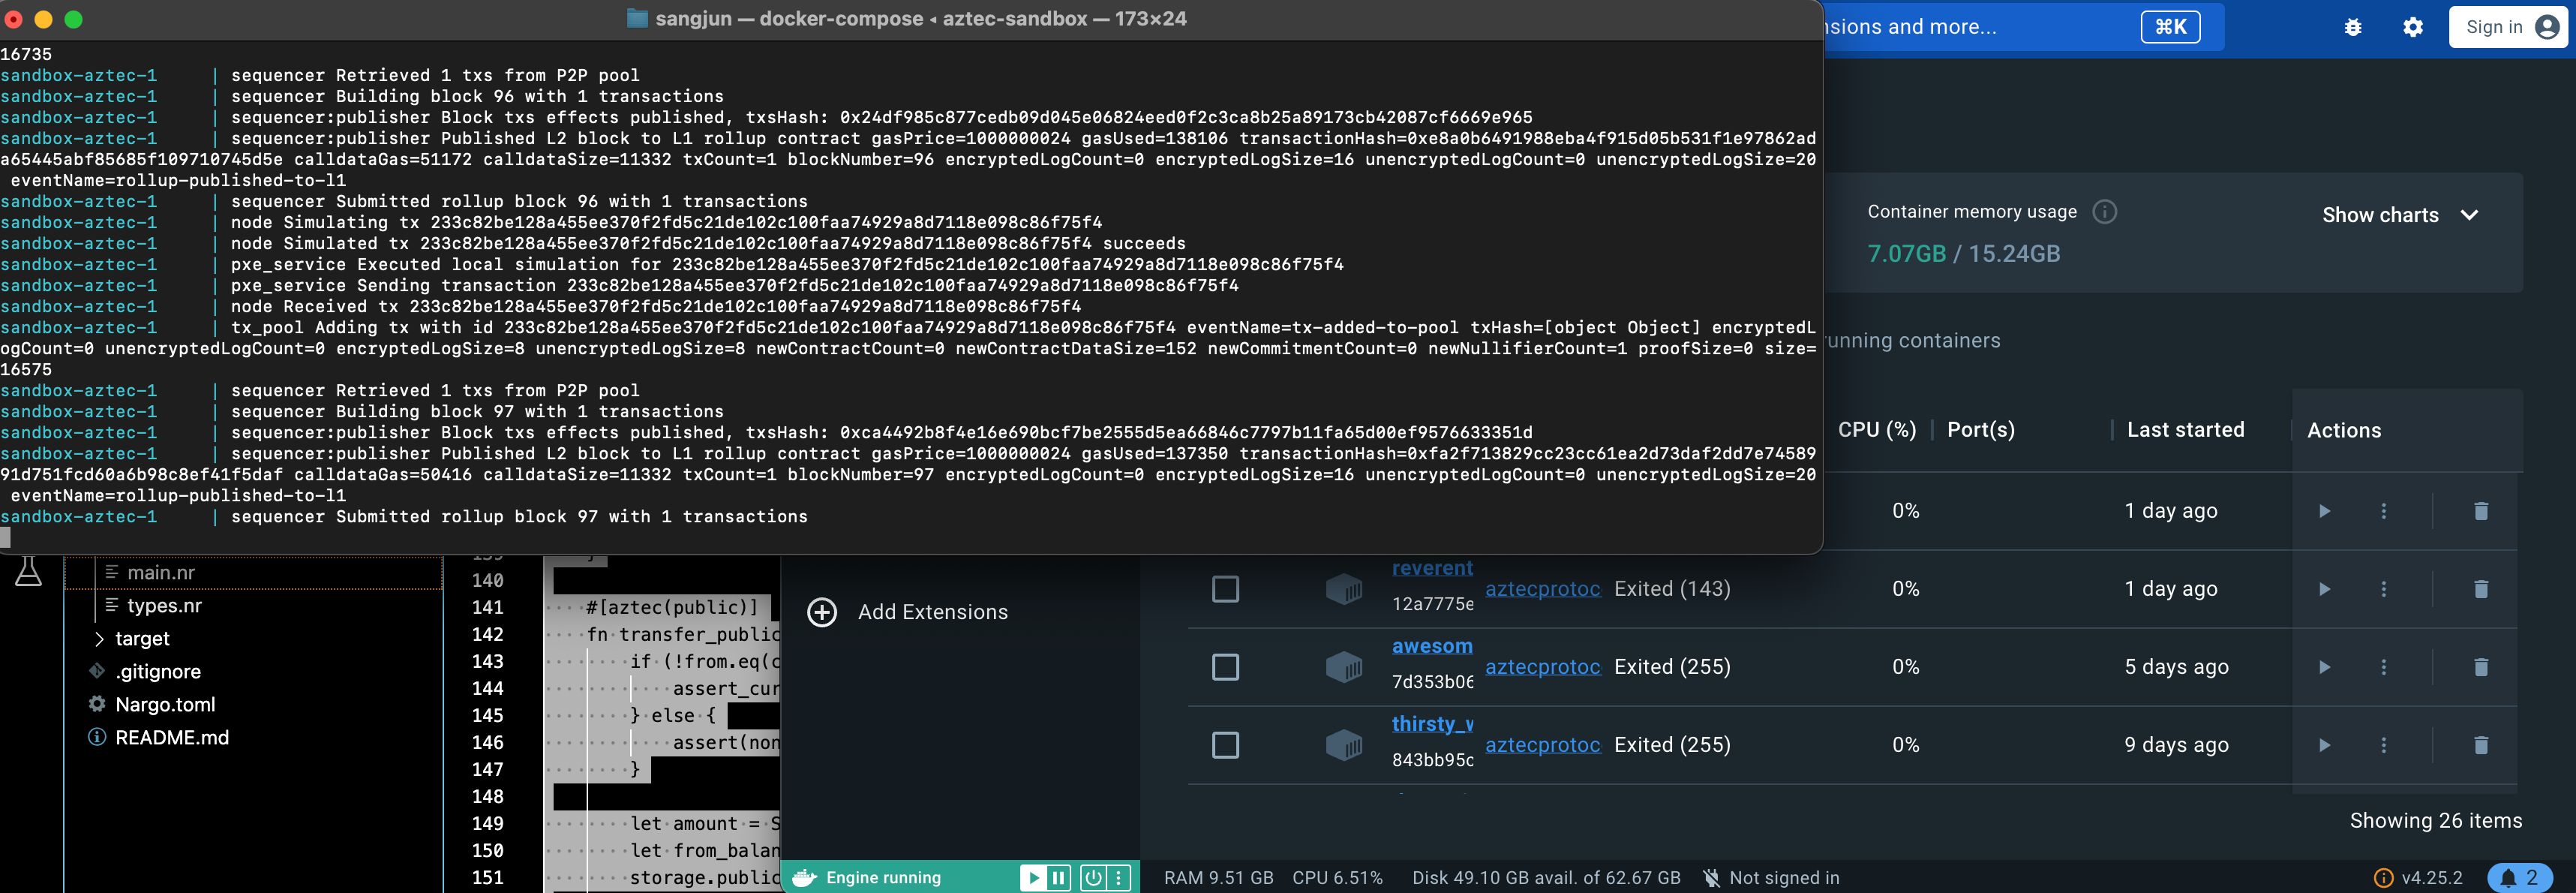Screen dimensions: 2576x893
Task: Resume Docker engine with play button
Action: [x=1032, y=878]
